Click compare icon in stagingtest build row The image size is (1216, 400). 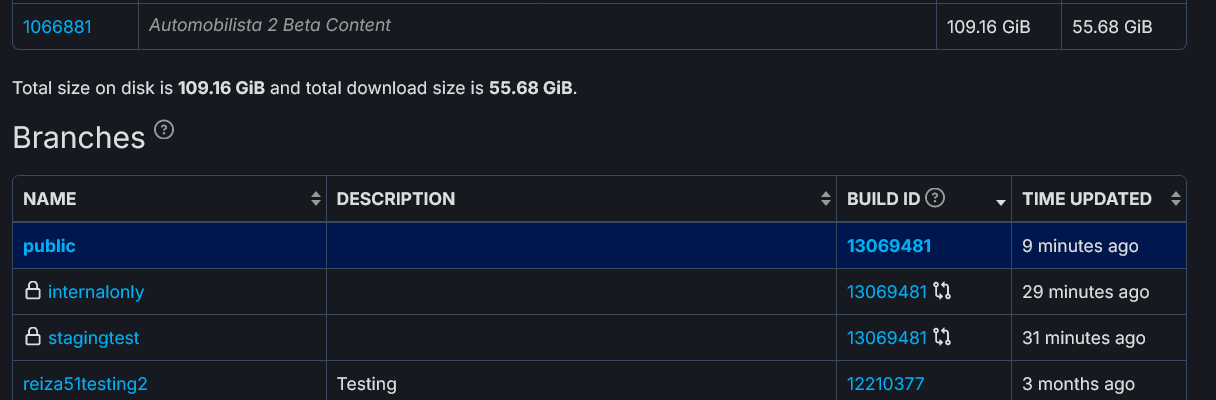click(942, 338)
